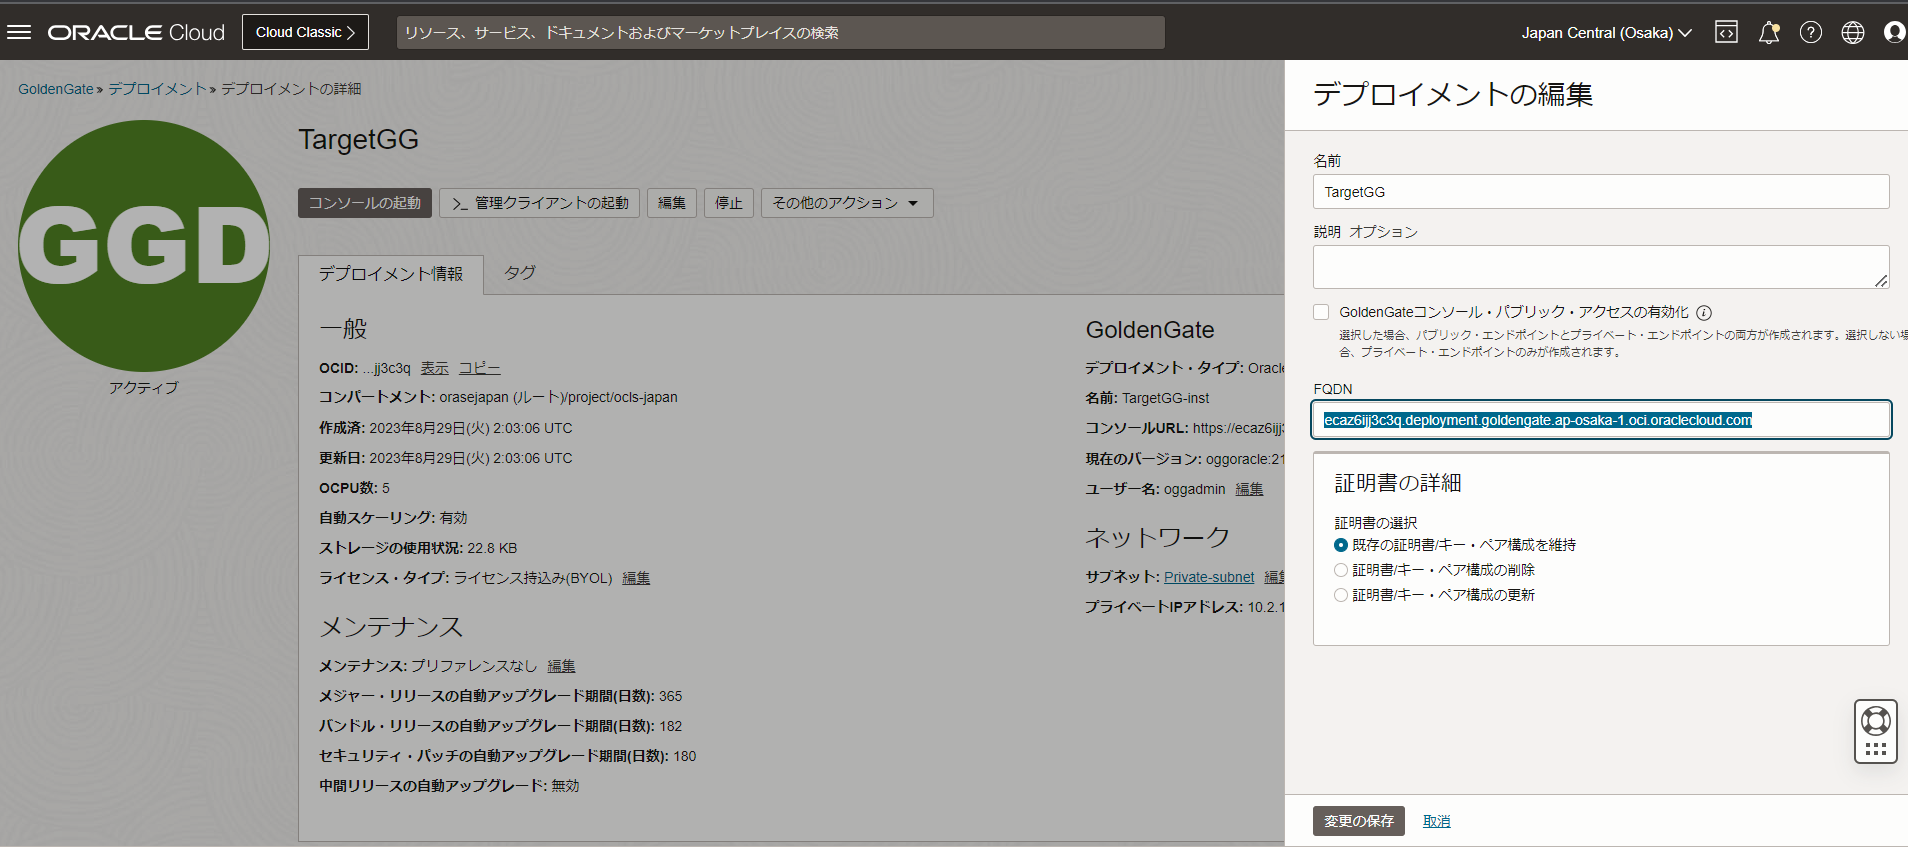The image size is (1908, 847).
Task: Expand その他のアクション dropdown
Action: pyautogui.click(x=847, y=203)
